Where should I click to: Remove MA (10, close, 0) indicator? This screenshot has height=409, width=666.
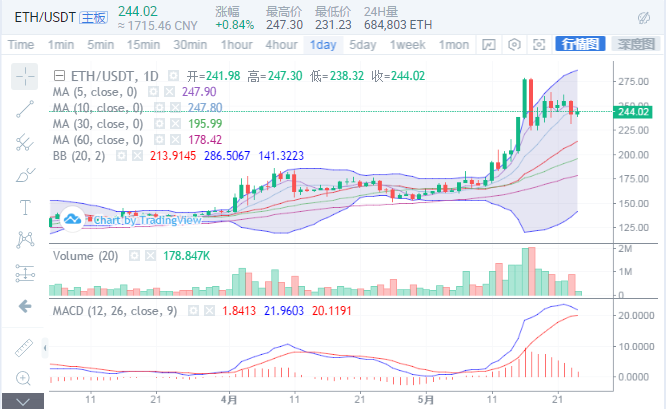tap(175, 107)
